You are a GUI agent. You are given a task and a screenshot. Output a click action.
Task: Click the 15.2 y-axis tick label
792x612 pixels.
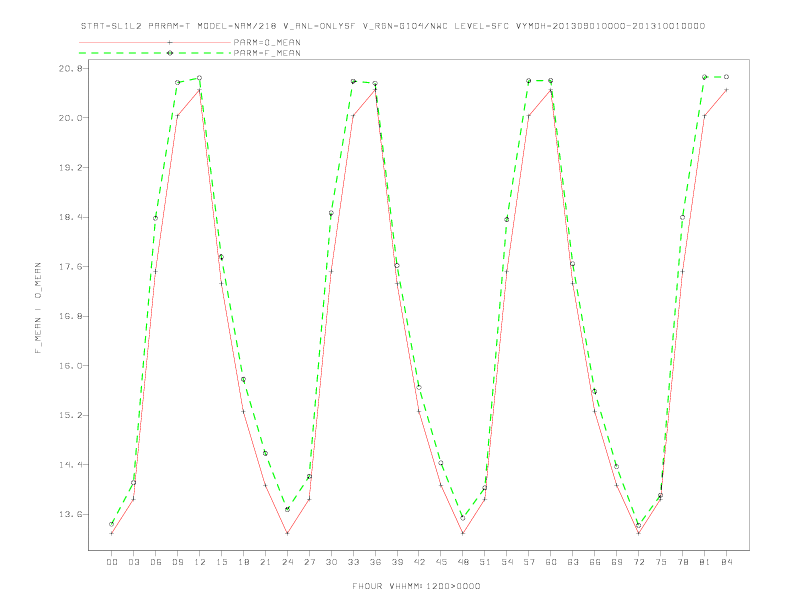tap(70, 415)
